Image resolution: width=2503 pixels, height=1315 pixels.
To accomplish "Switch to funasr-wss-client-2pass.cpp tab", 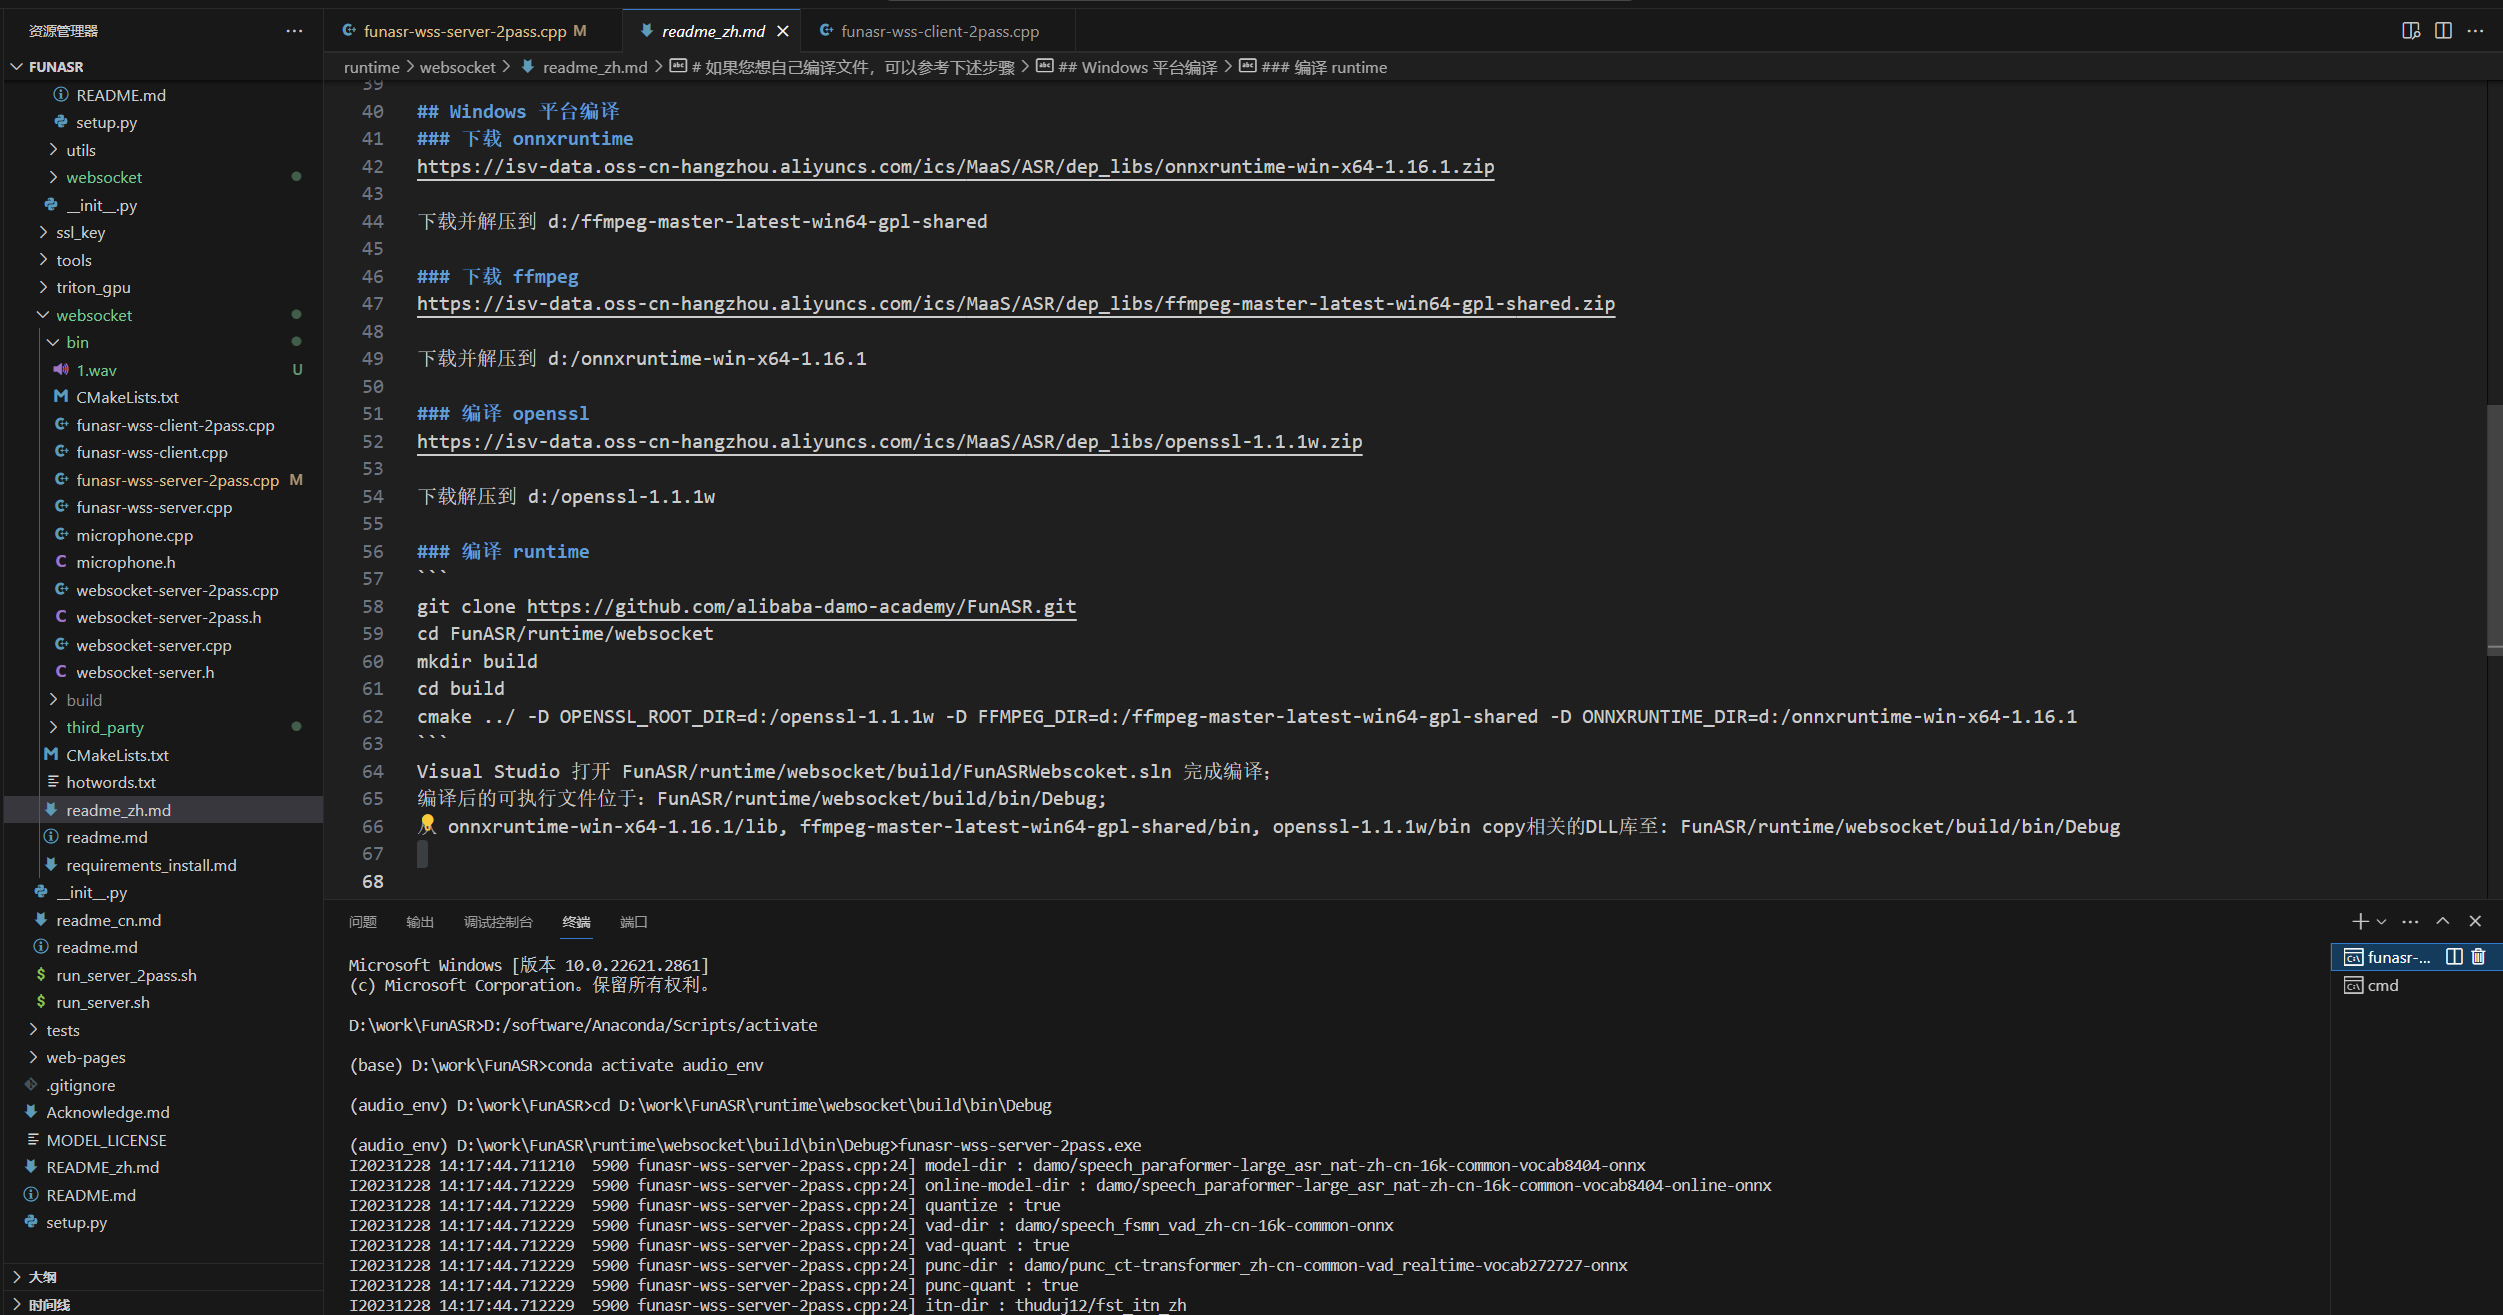I will click(x=940, y=31).
